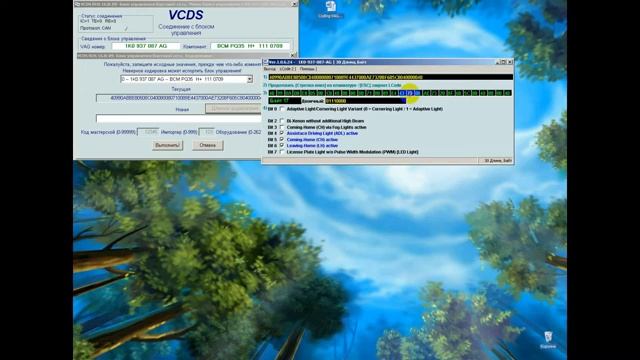
Task: Click the Байт 17 label box
Action: click(284, 101)
